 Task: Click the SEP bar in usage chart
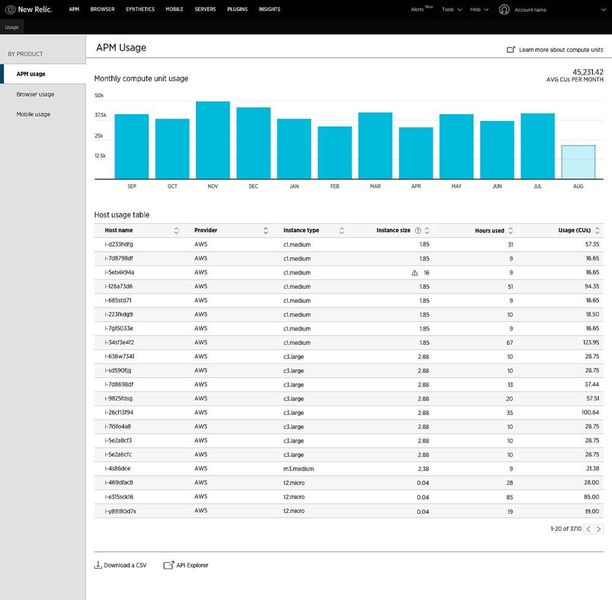pyautogui.click(x=132, y=146)
